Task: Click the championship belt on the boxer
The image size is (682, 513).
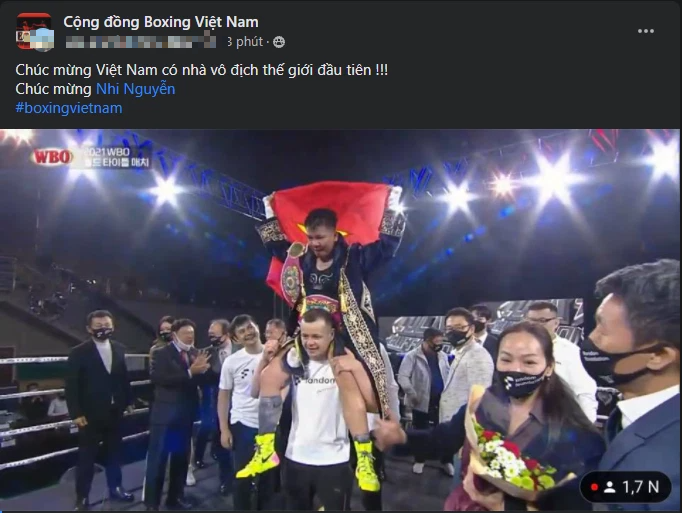Action: (x=292, y=274)
